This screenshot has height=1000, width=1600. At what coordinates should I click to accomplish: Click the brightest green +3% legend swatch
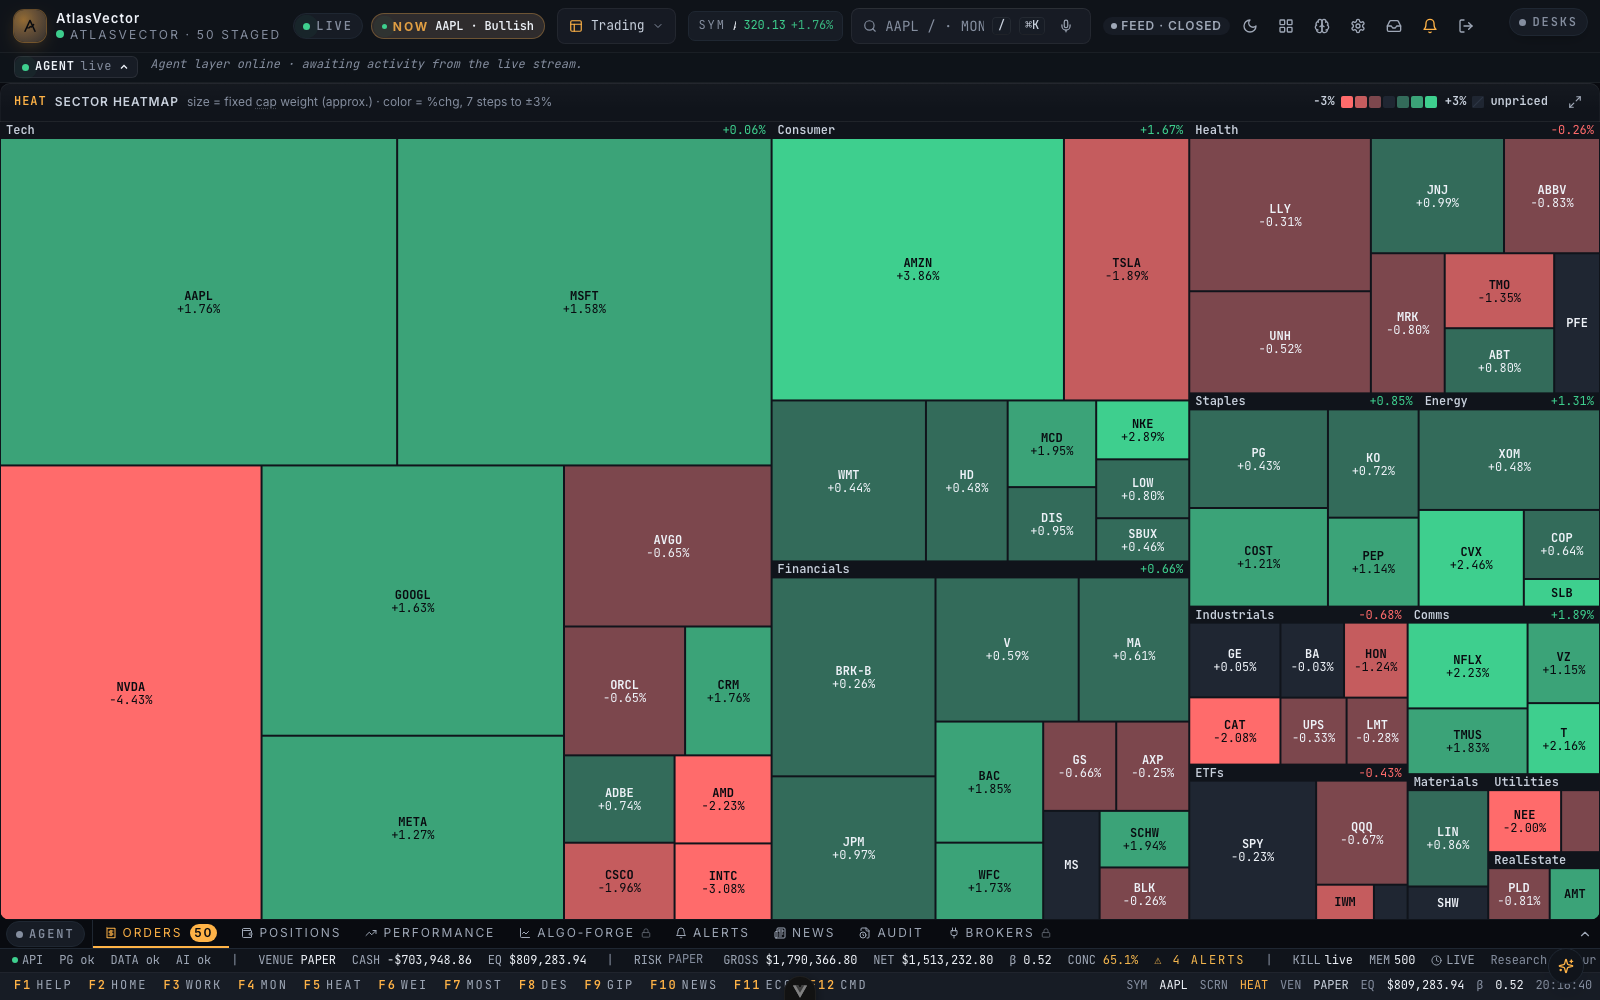pyautogui.click(x=1431, y=102)
